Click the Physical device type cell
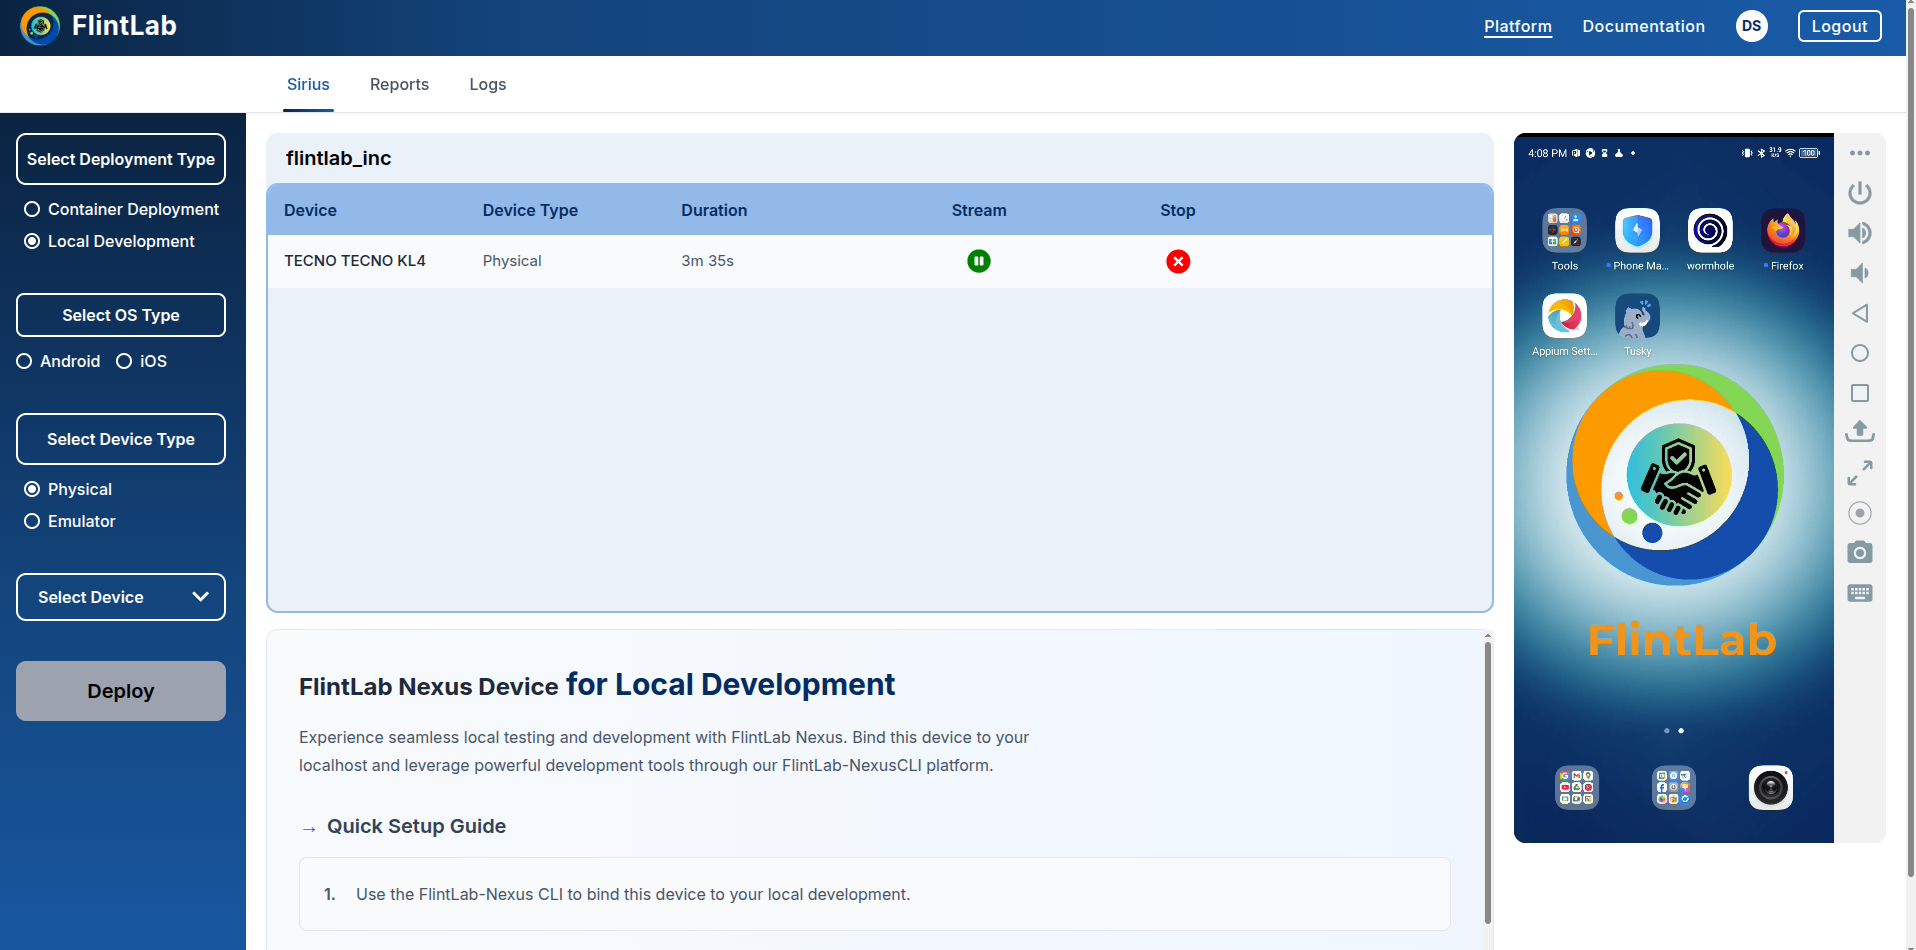The image size is (1916, 950). 512,261
